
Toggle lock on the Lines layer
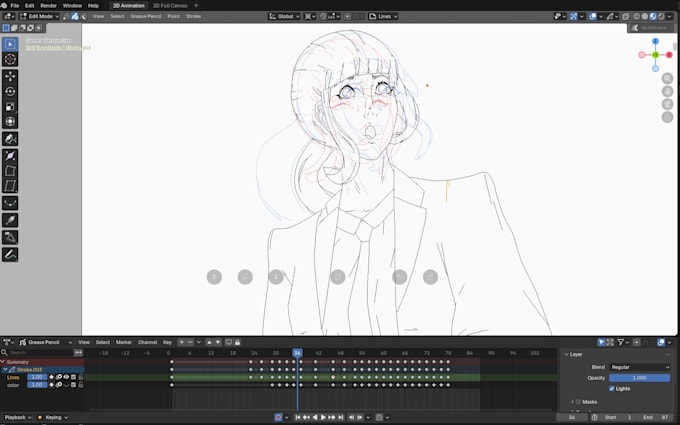coord(81,377)
